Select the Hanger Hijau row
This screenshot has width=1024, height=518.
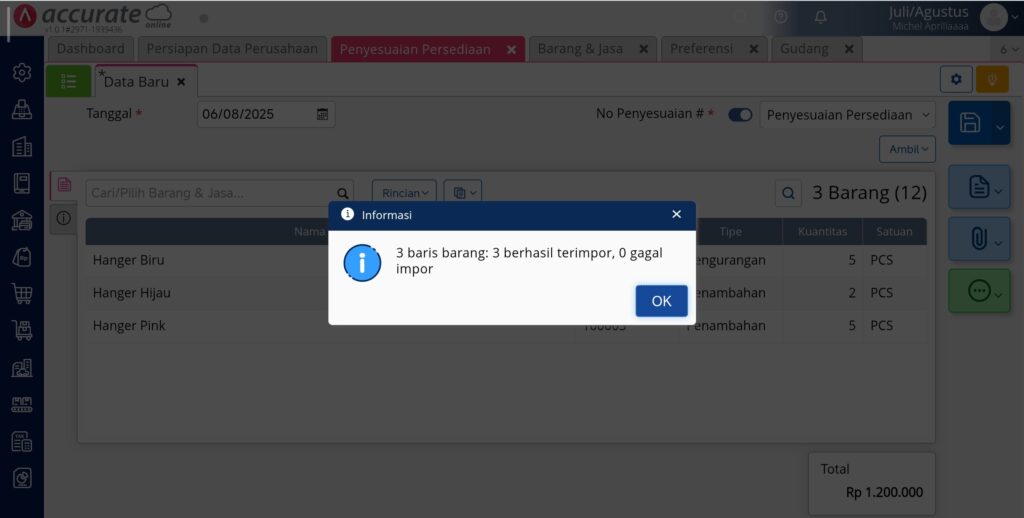[x=506, y=293]
